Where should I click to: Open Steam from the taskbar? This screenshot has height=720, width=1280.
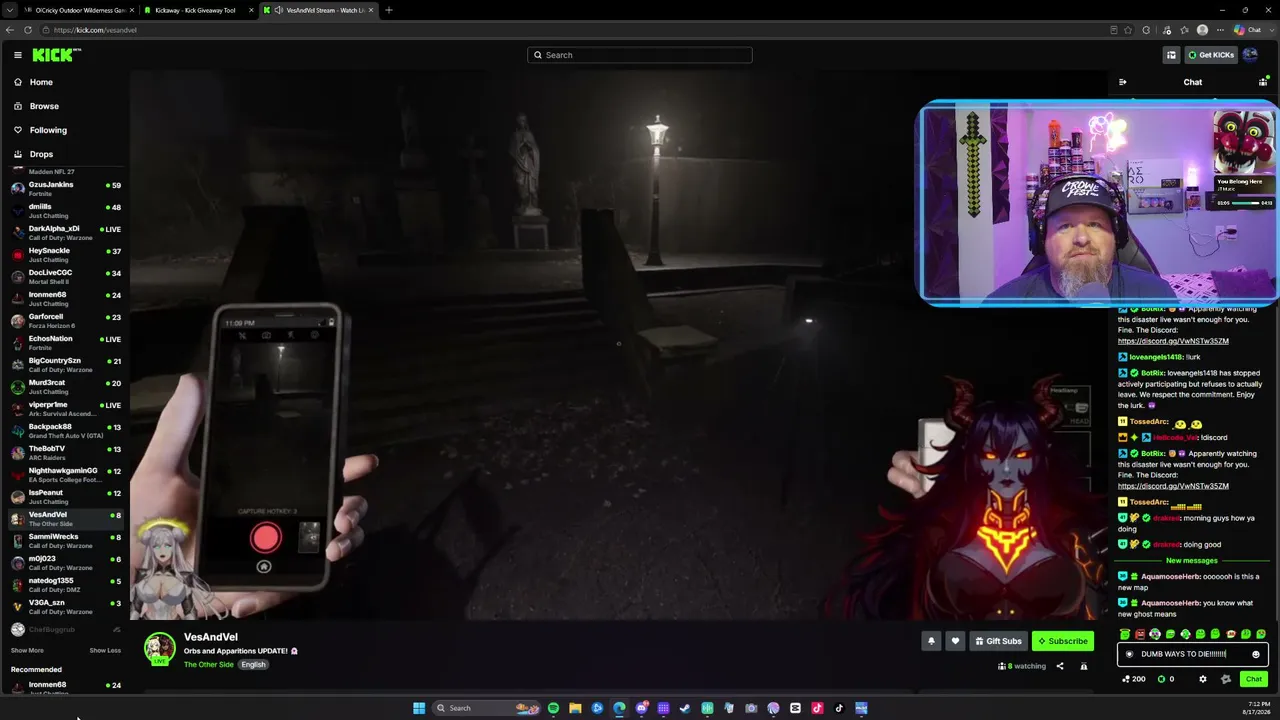(x=685, y=708)
